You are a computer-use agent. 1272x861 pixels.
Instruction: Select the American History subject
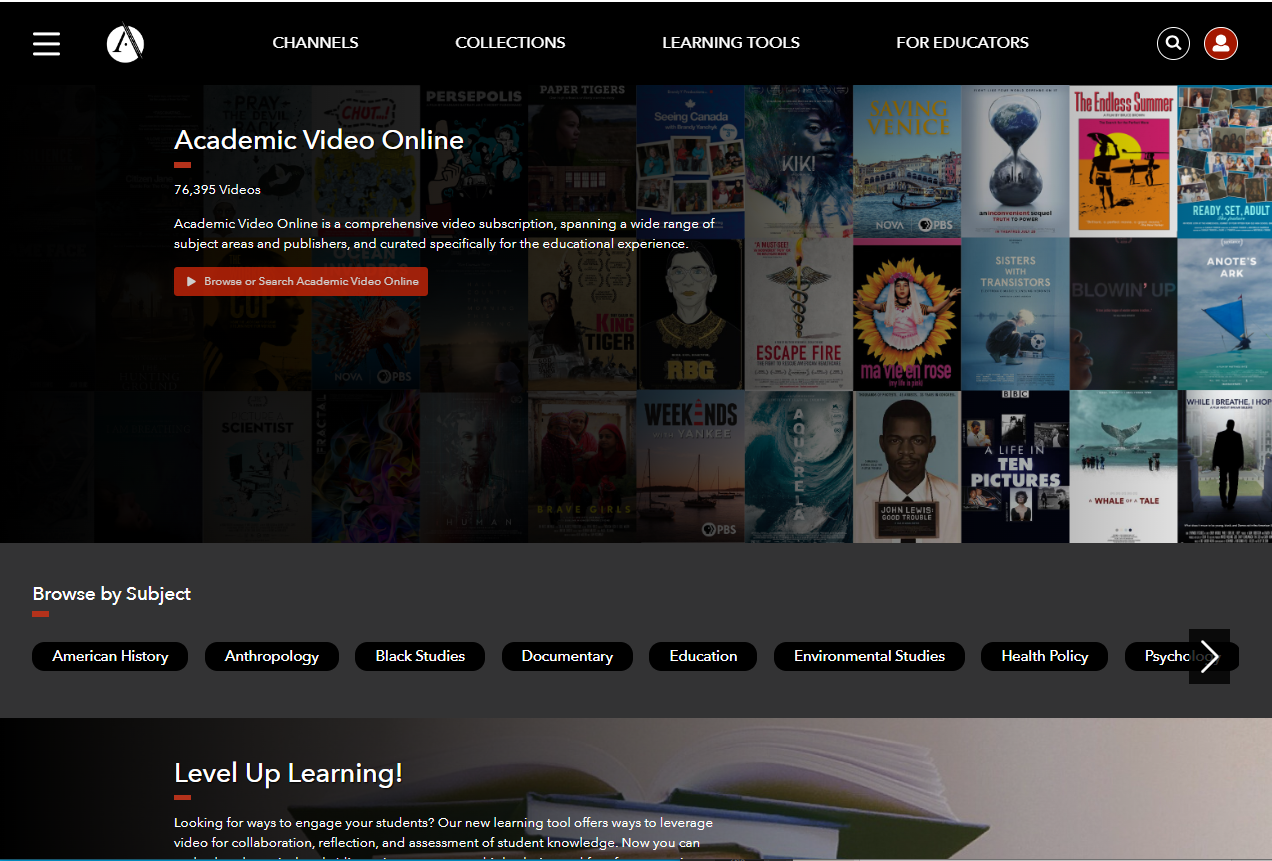[x=110, y=656]
